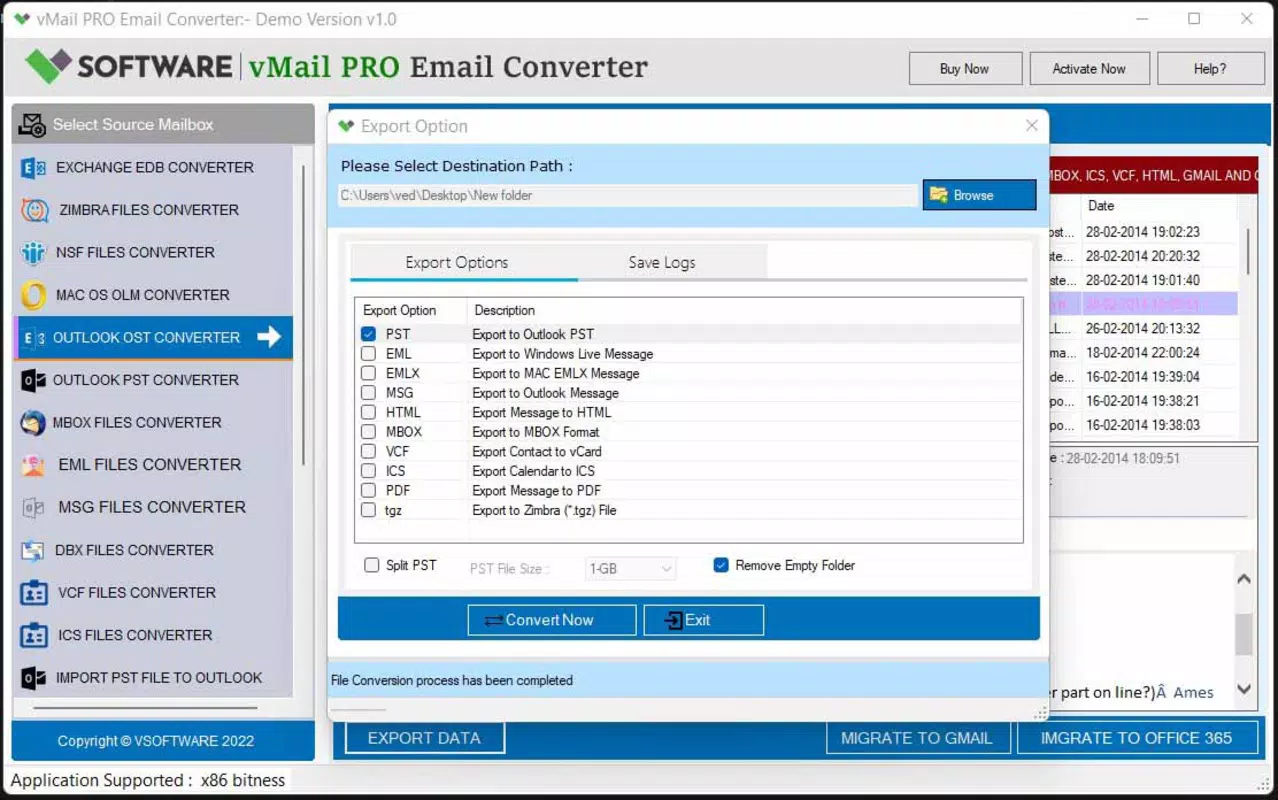
Task: Tick the ICS export checkbox
Action: [369, 471]
